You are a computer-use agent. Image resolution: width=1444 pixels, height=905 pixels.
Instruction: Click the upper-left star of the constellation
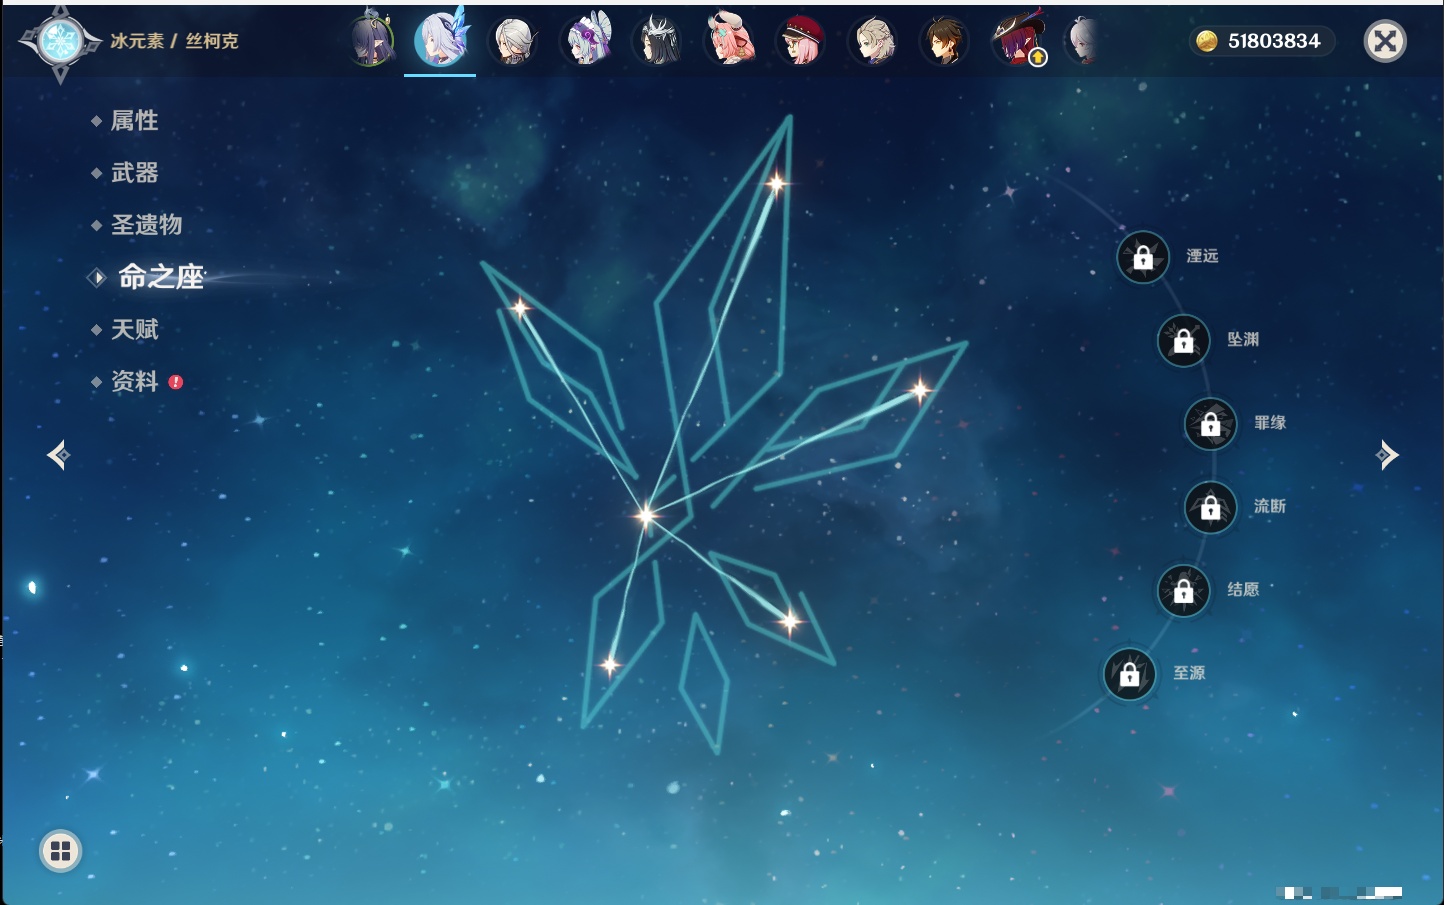click(x=520, y=308)
